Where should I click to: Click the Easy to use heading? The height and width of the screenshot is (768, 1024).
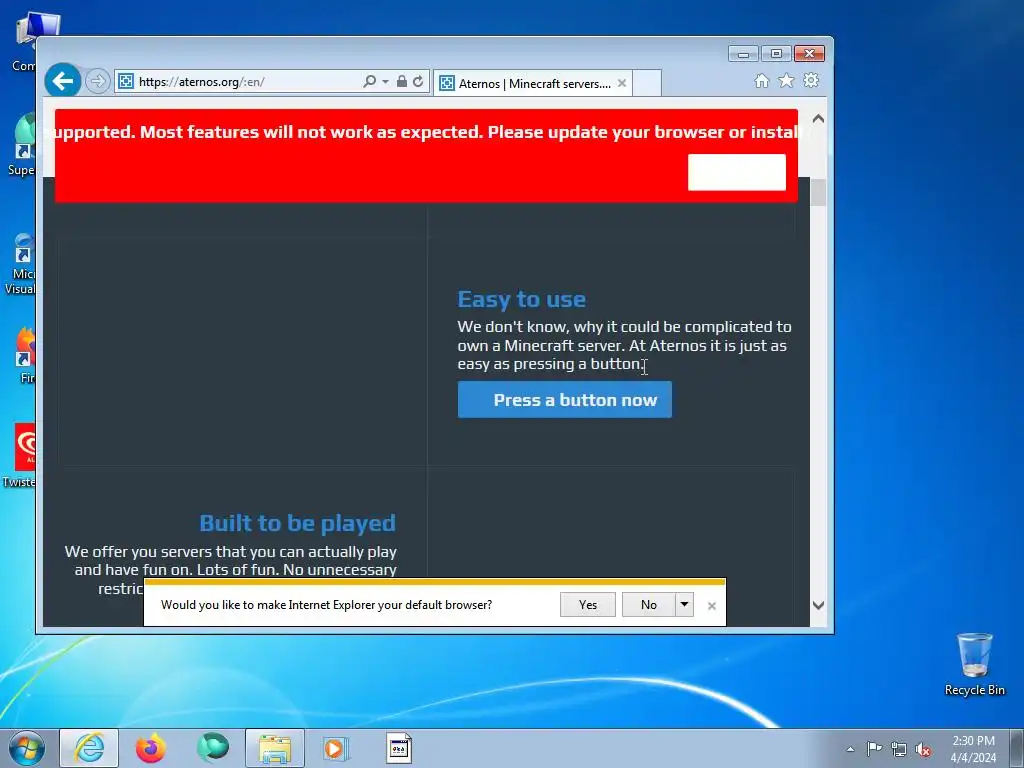[522, 299]
